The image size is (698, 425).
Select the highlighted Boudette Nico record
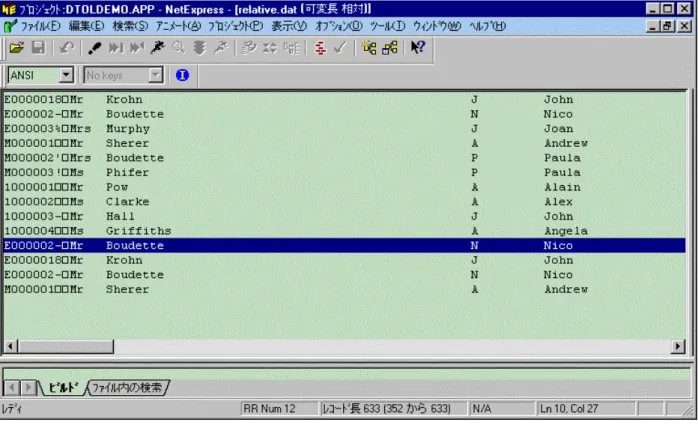(x=344, y=245)
